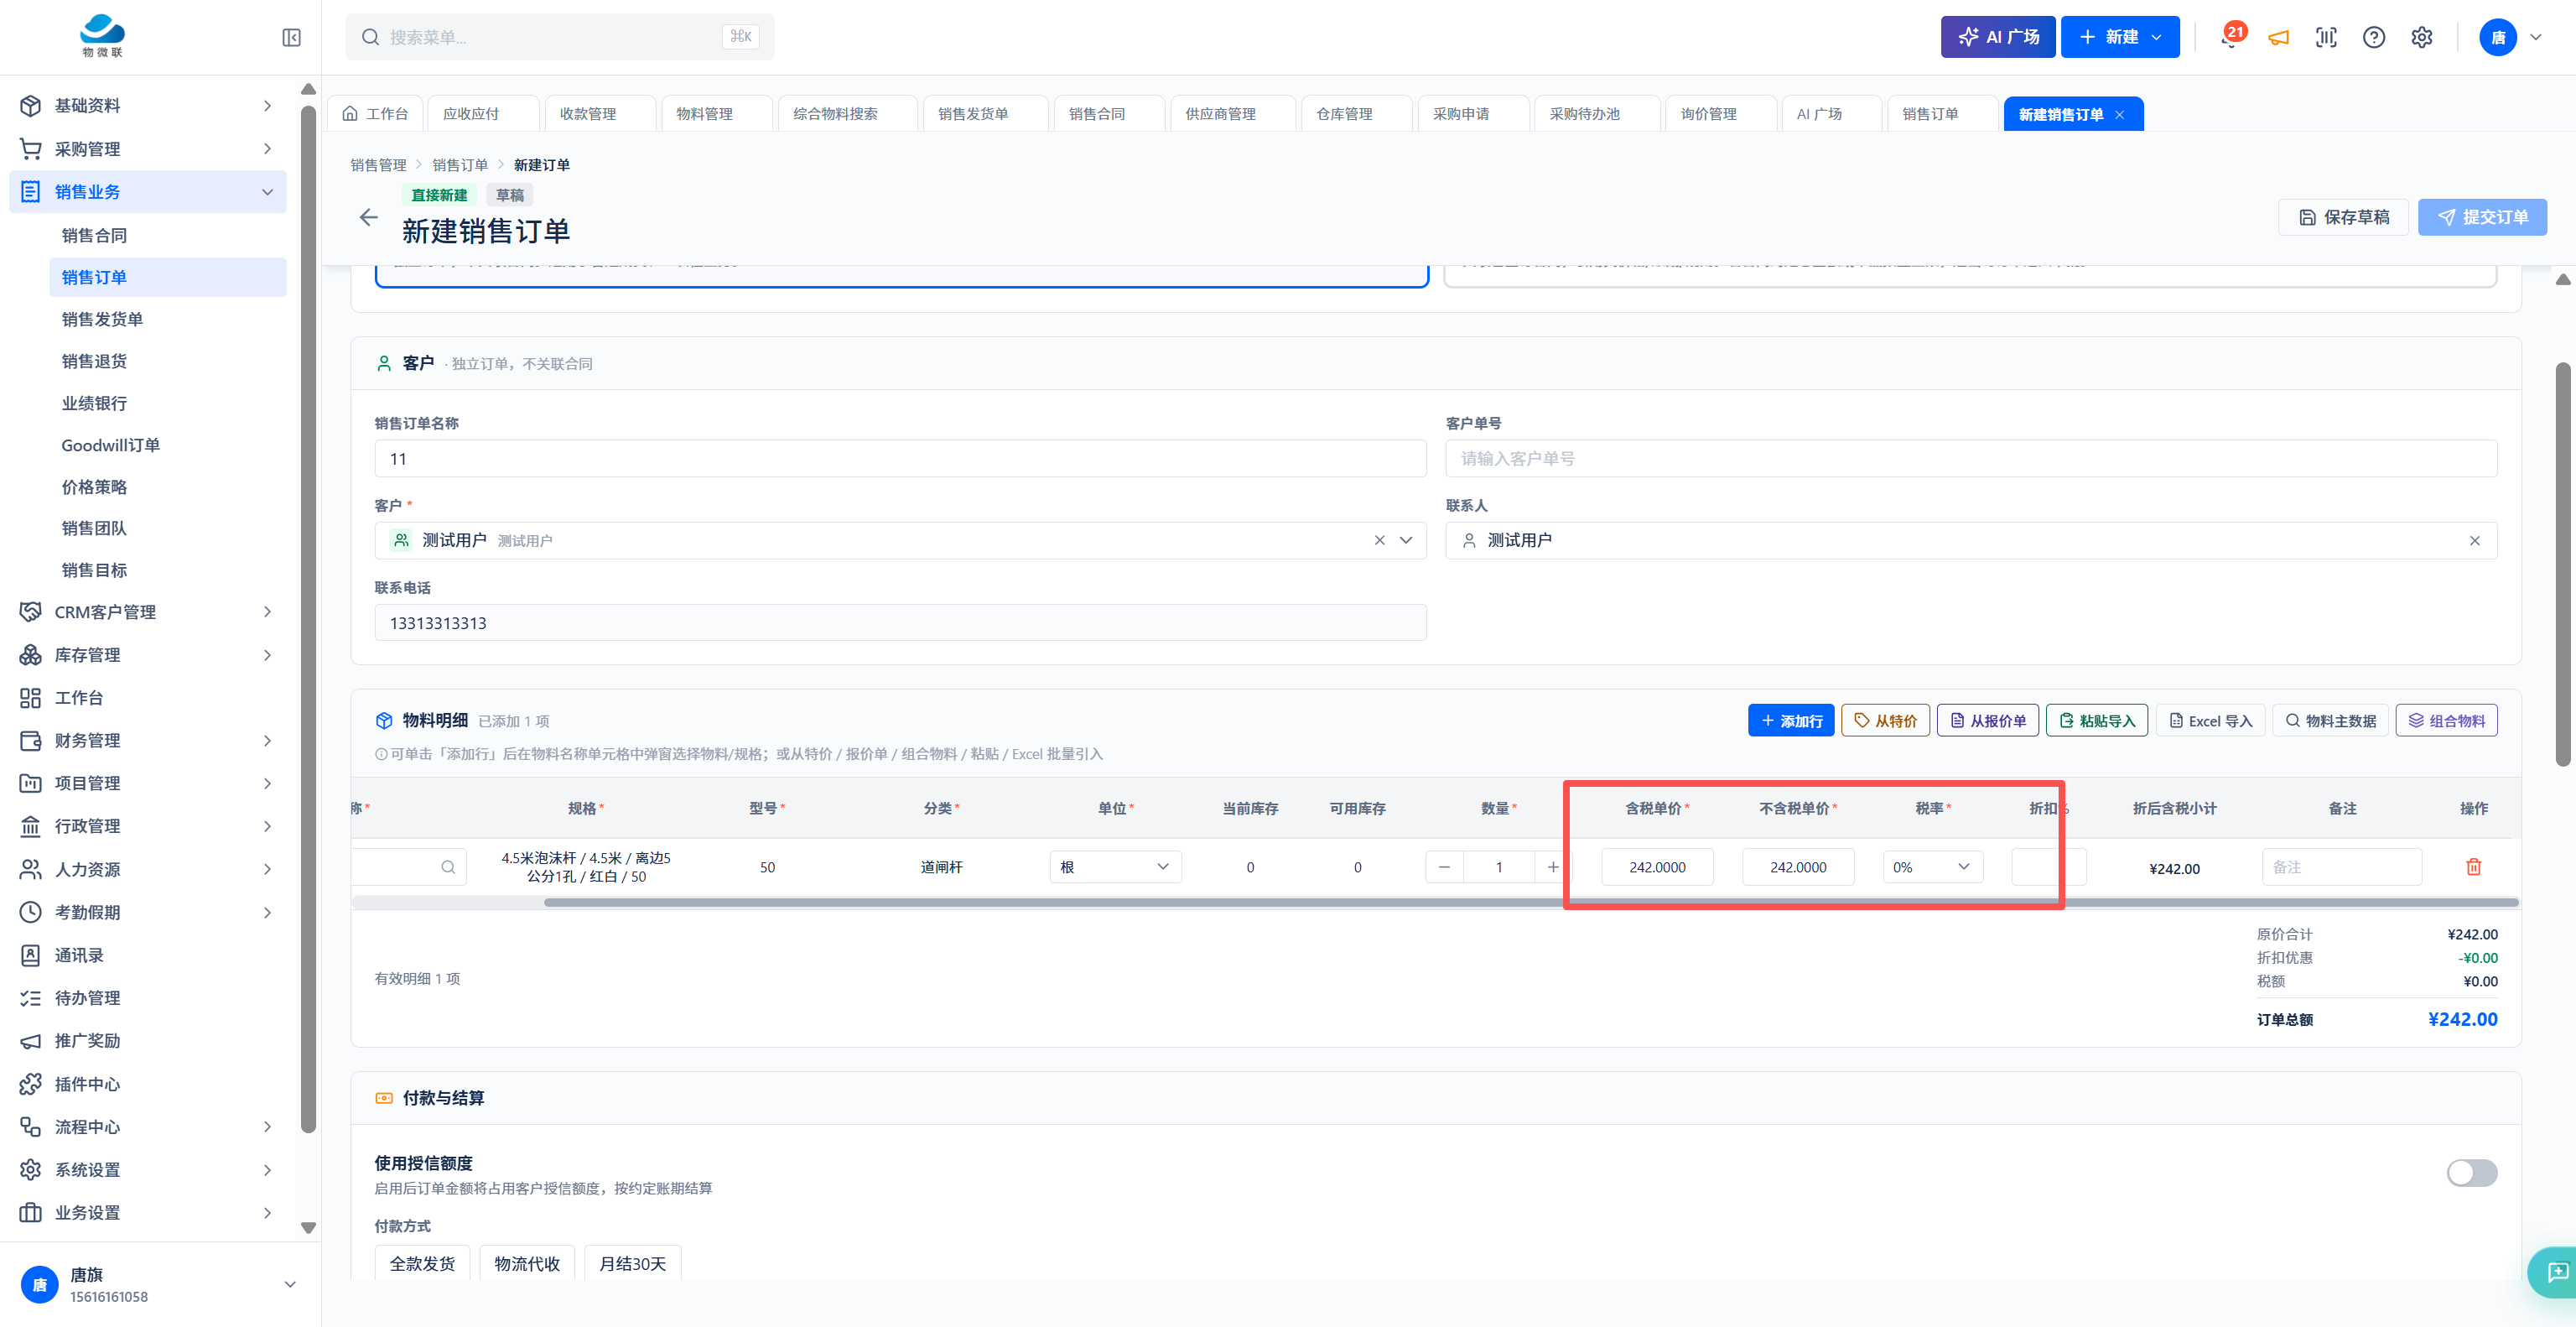
Task: Click the 从报价单 button
Action: coord(1988,721)
